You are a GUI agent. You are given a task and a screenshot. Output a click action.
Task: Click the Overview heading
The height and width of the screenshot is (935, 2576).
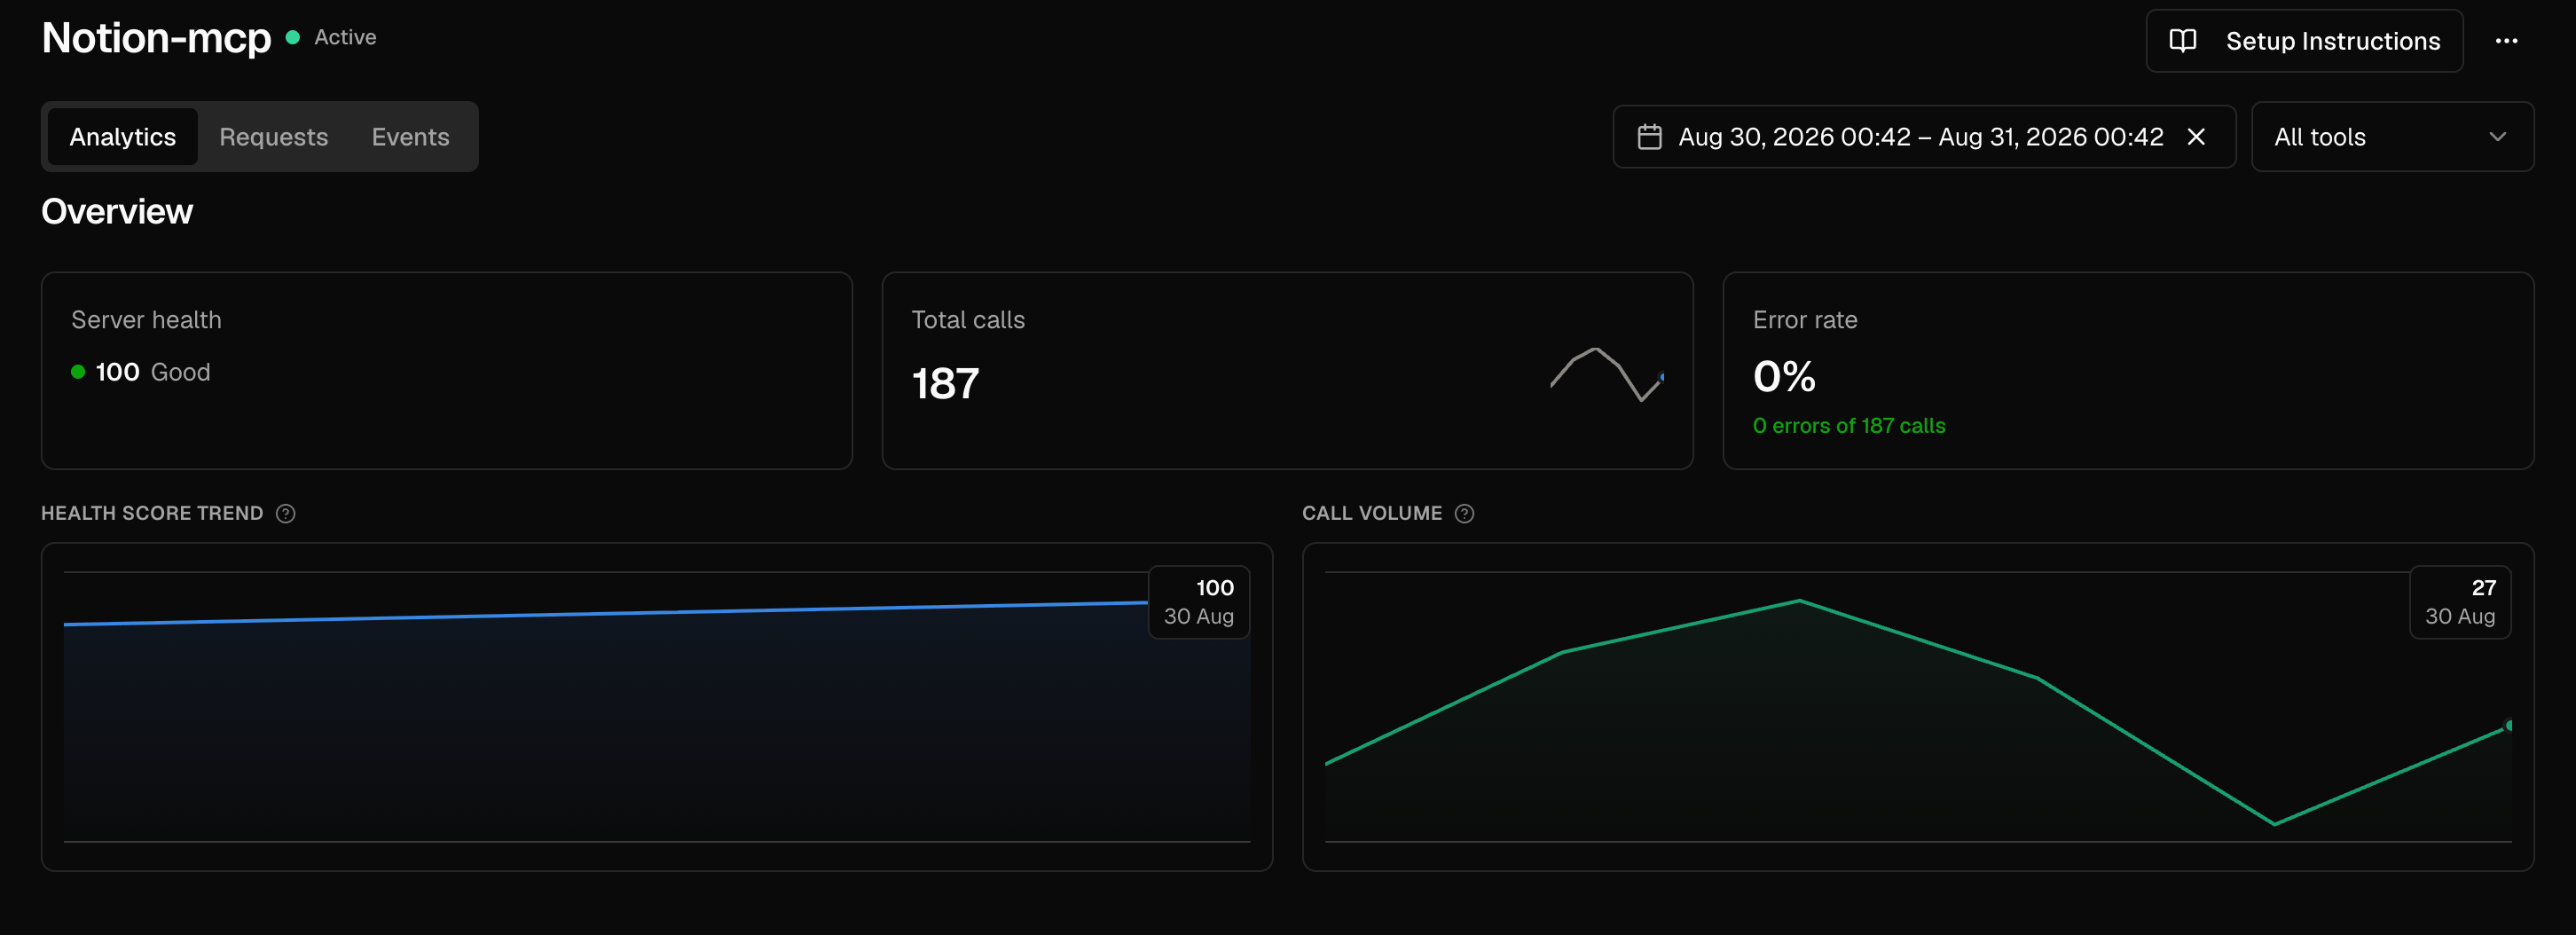[117, 212]
